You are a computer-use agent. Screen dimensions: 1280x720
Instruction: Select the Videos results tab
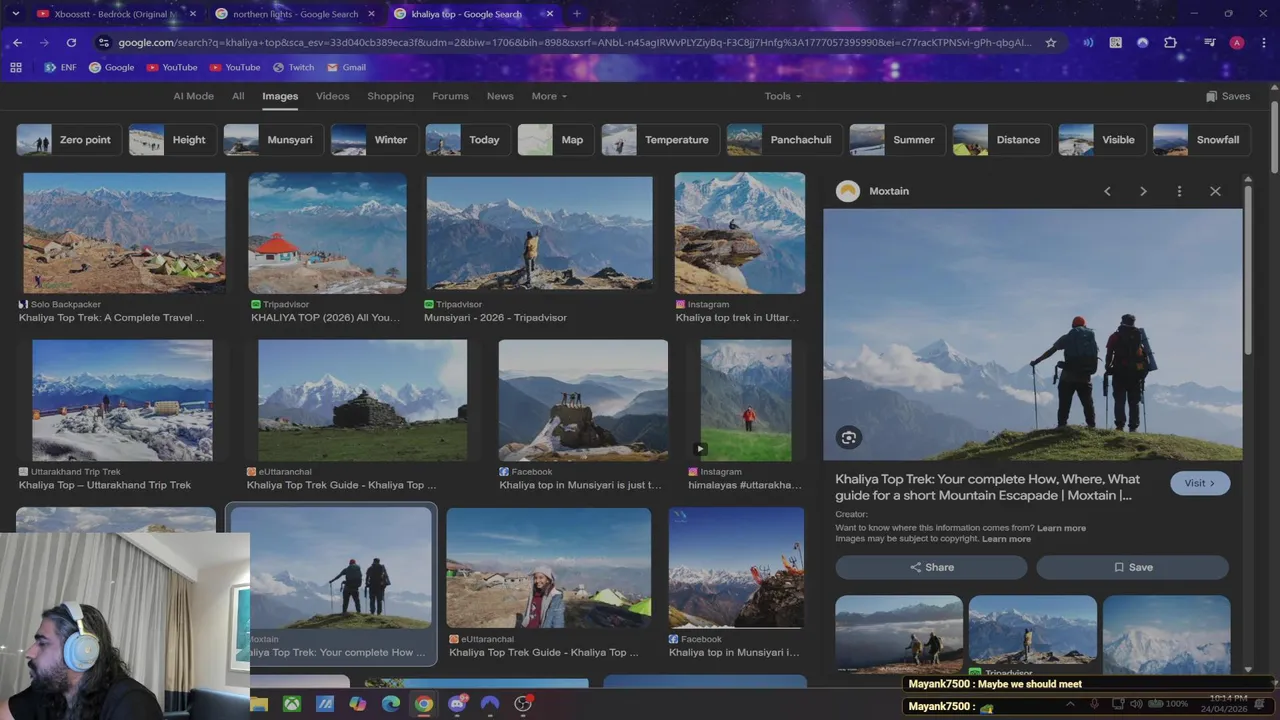tap(333, 96)
